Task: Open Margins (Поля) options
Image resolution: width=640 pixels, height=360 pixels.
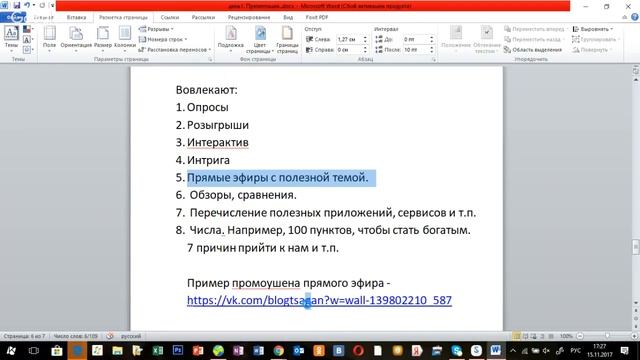Action: [x=49, y=37]
